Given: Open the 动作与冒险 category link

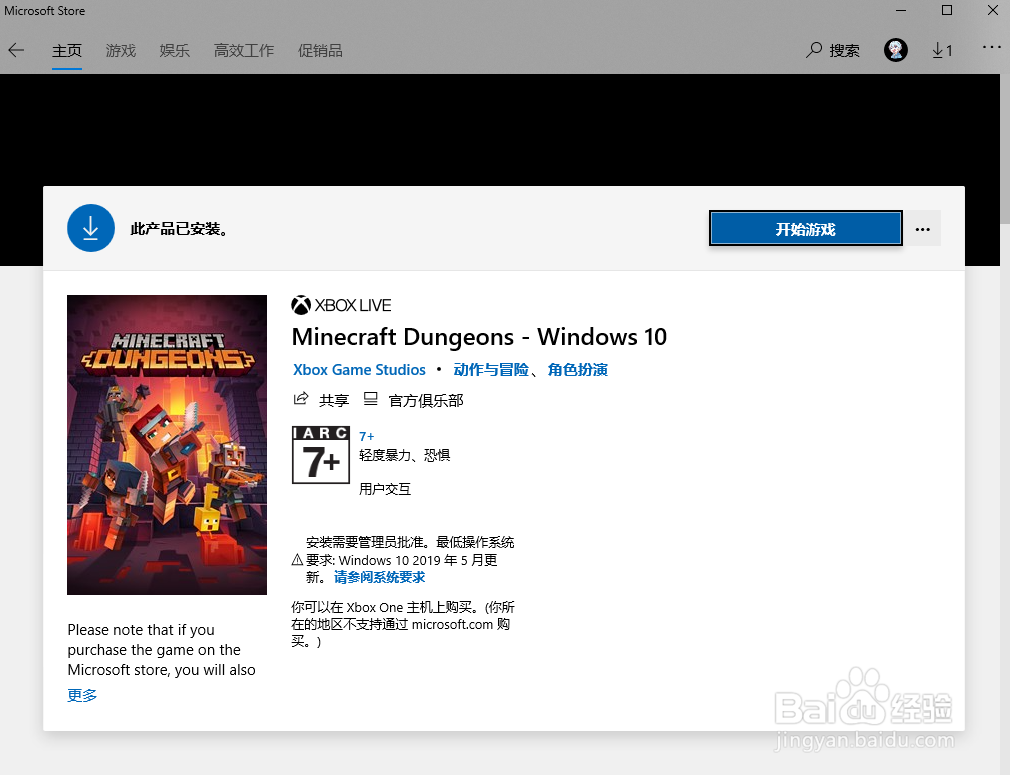Looking at the screenshot, I should tap(491, 370).
